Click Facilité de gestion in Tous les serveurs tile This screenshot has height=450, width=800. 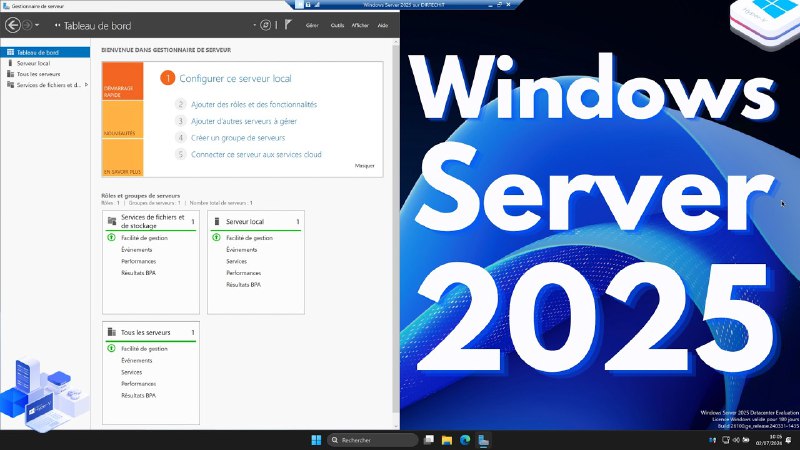[x=144, y=348]
